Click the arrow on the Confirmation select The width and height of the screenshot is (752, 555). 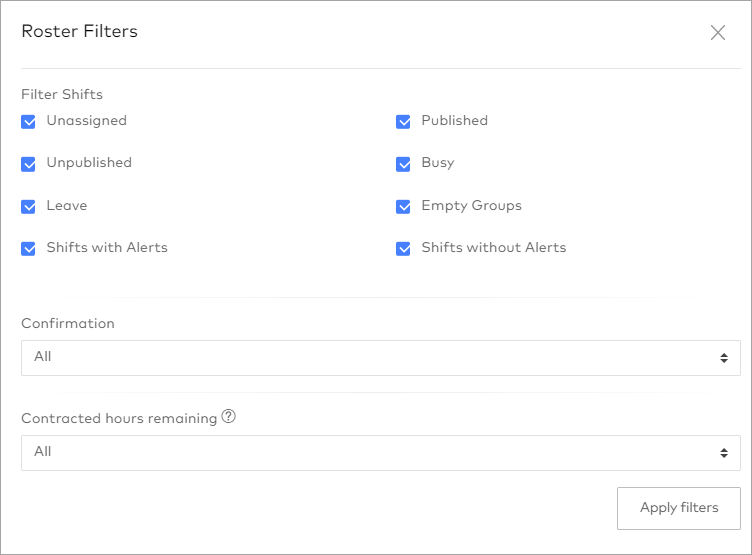pyautogui.click(x=723, y=357)
